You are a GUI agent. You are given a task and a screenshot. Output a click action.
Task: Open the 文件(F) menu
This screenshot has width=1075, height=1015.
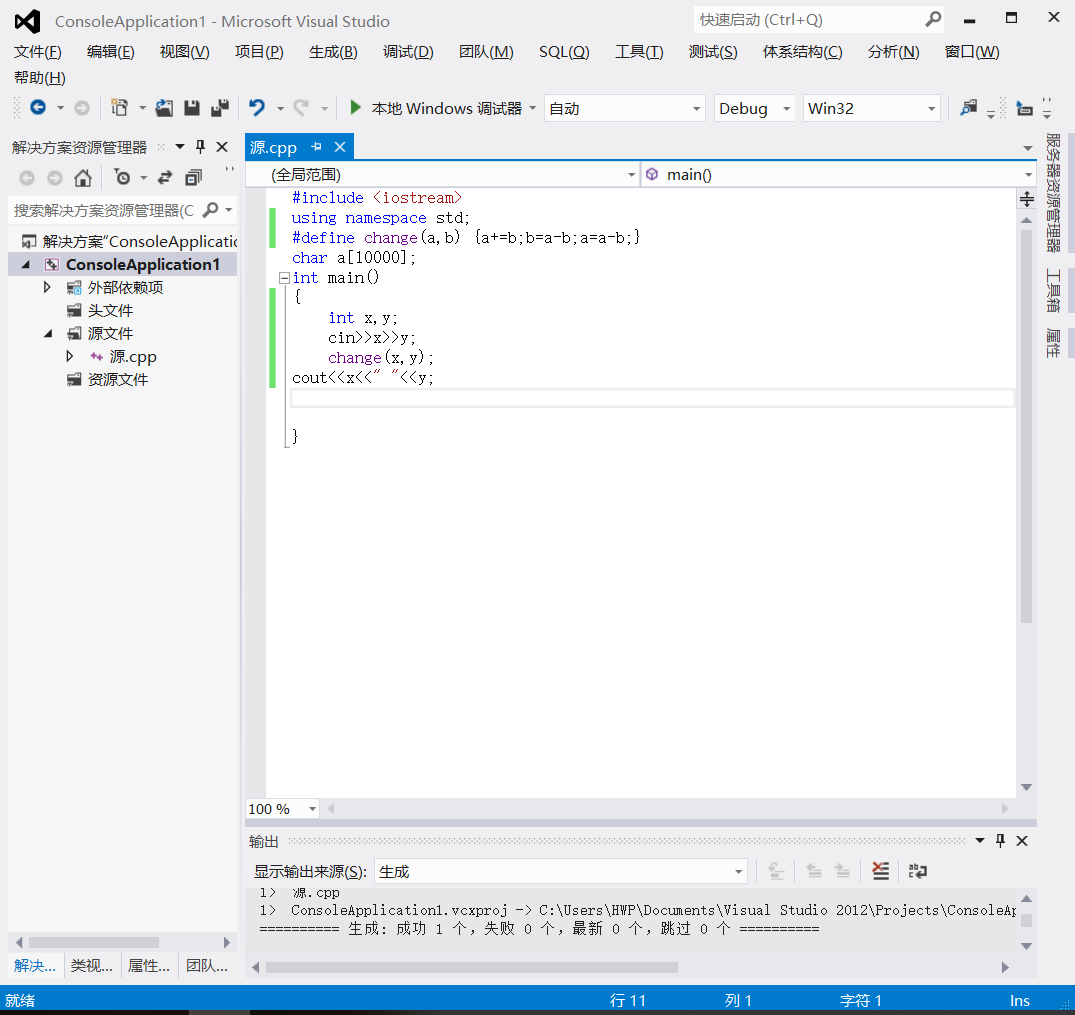tap(37, 51)
